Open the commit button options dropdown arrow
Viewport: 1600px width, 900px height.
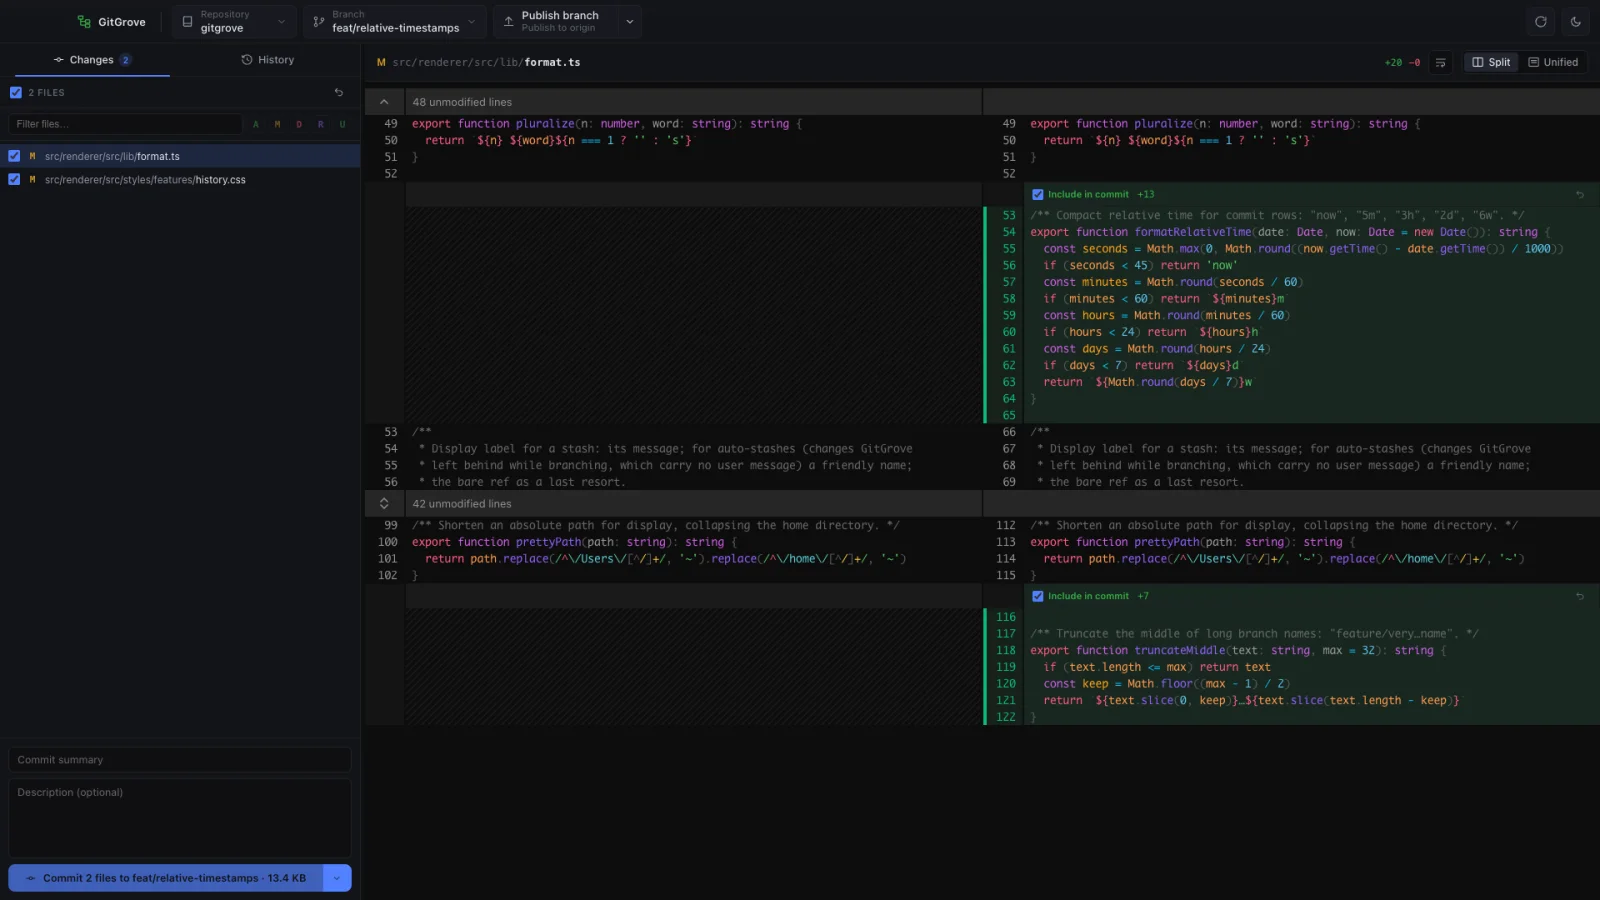pyautogui.click(x=337, y=878)
